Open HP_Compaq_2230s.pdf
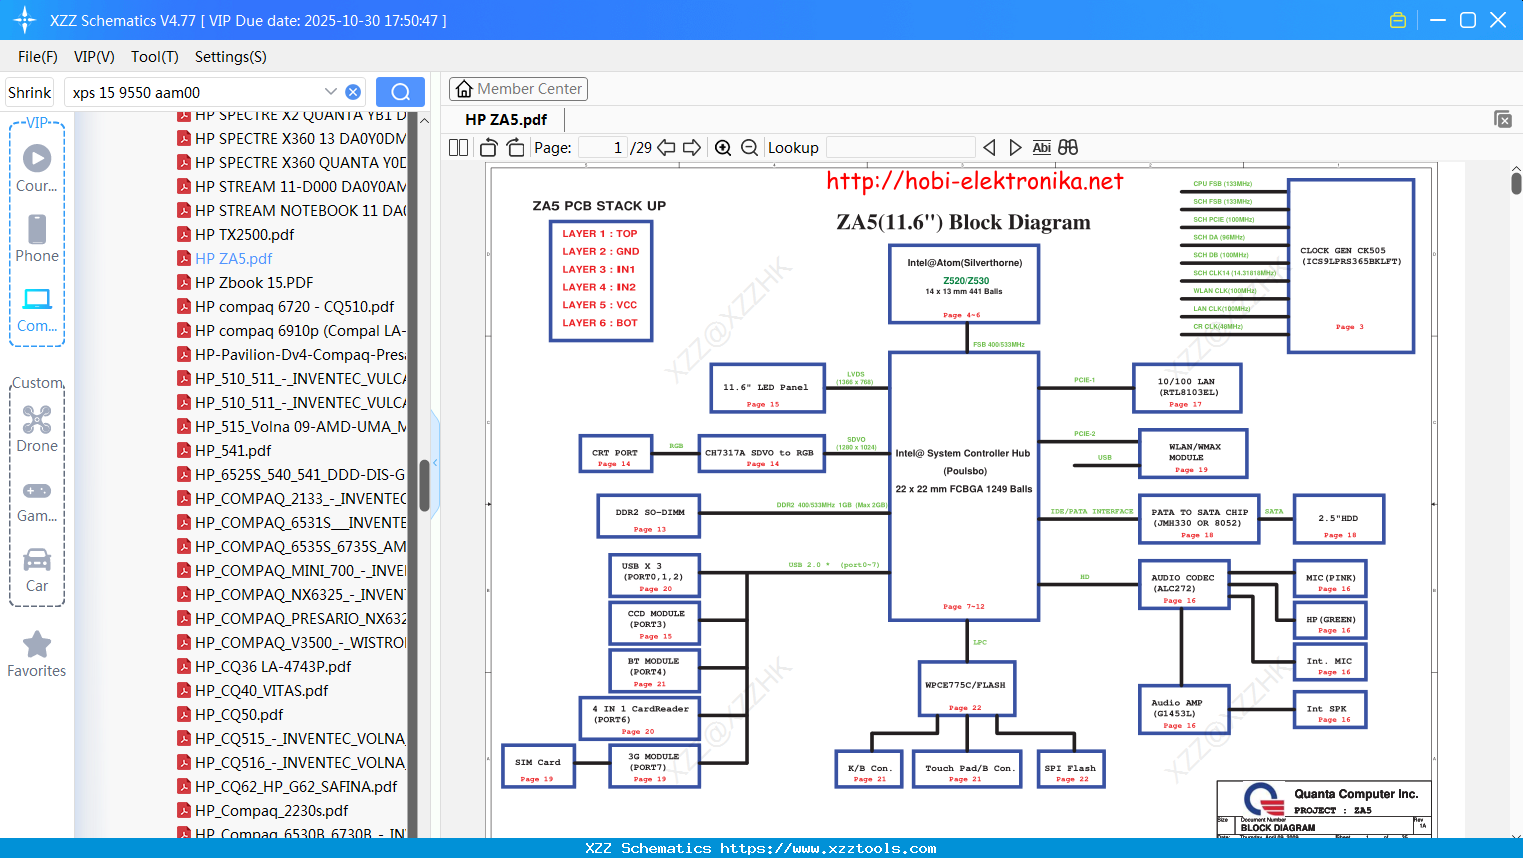The height and width of the screenshot is (858, 1523). (x=271, y=810)
